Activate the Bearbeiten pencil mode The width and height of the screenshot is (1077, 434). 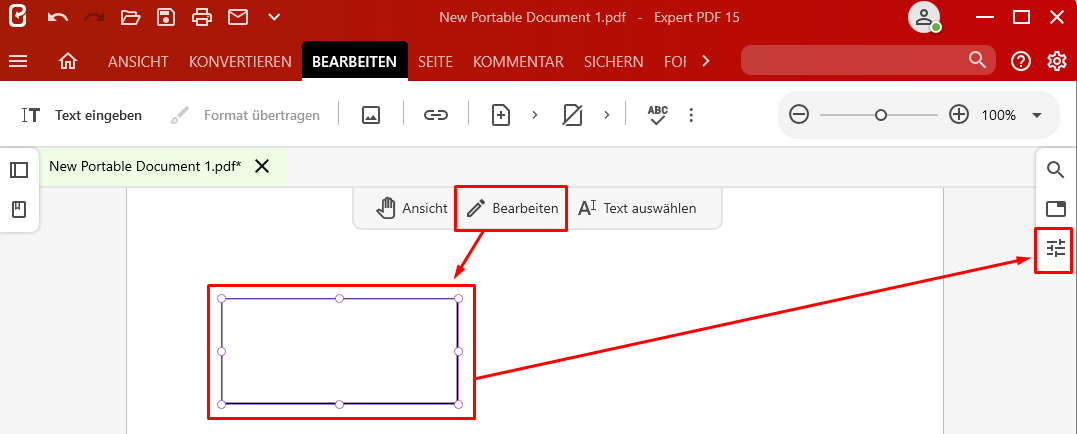512,208
